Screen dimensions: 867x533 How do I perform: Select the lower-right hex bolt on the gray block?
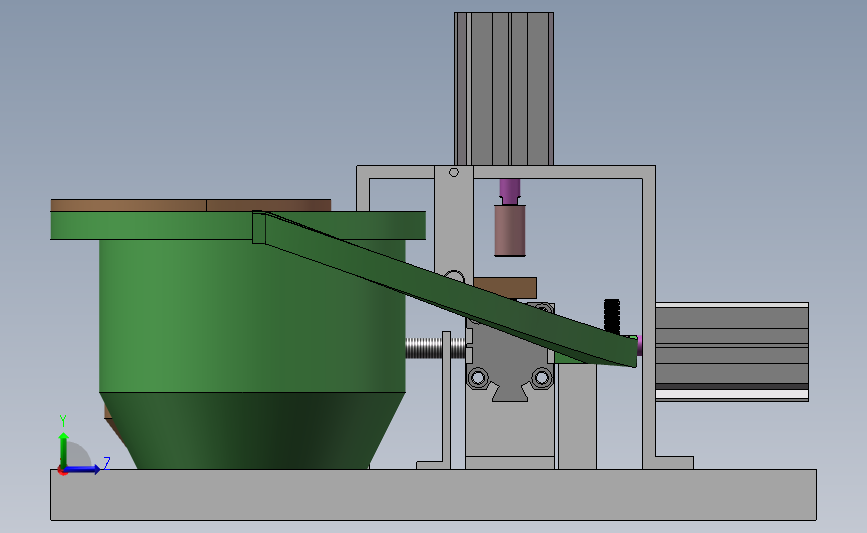[x=541, y=379]
